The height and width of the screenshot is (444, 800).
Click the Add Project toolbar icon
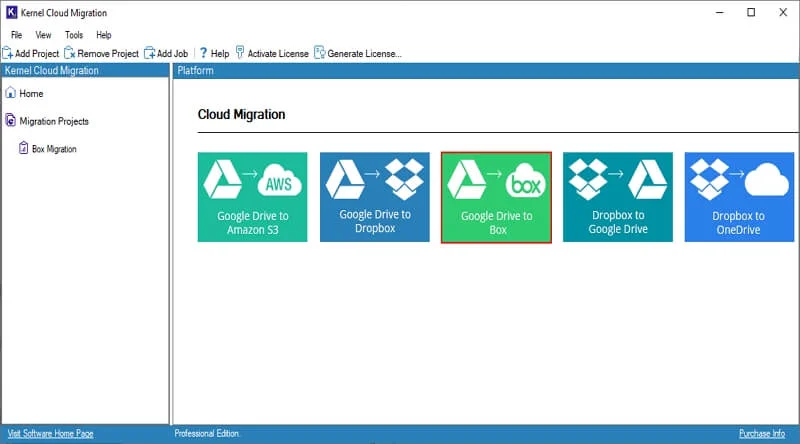[x=8, y=53]
